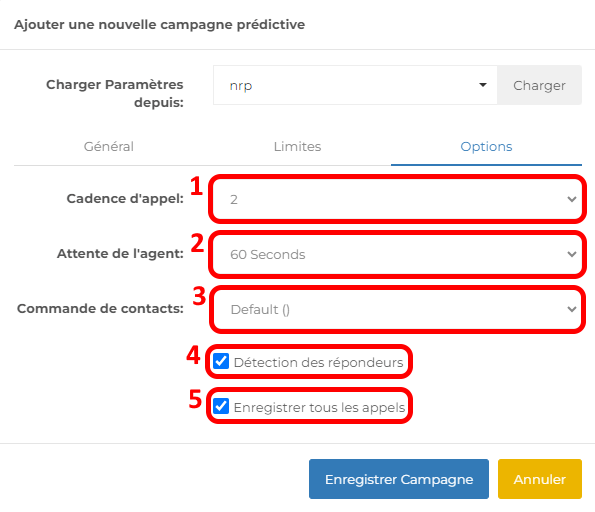Click chevron icon of Cadence d'appel field

pos(571,199)
